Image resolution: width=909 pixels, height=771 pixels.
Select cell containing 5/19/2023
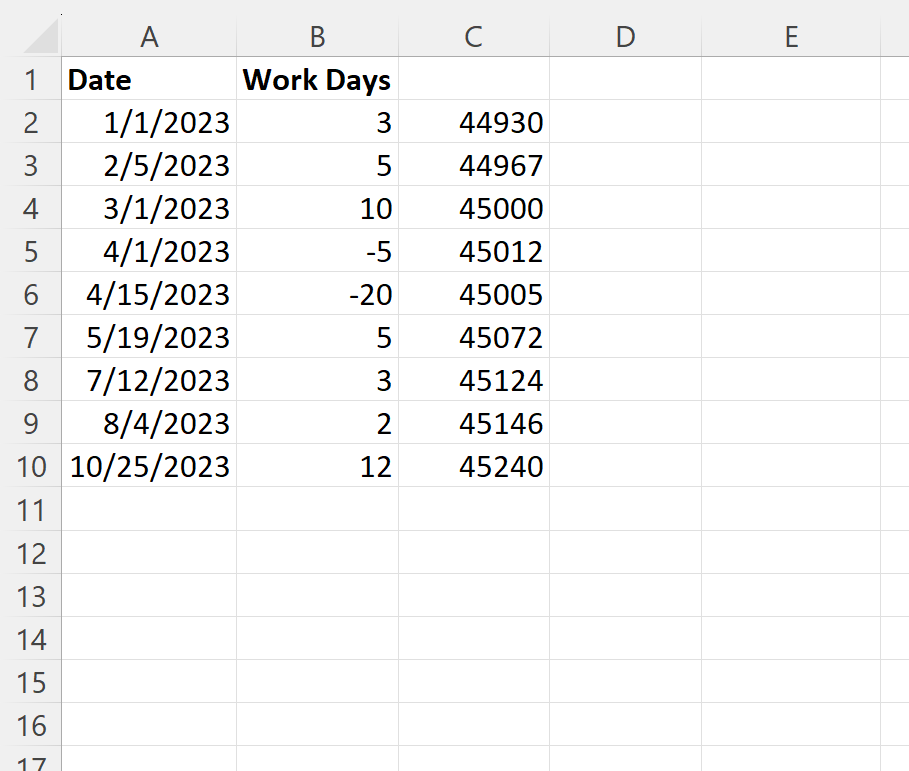click(149, 338)
